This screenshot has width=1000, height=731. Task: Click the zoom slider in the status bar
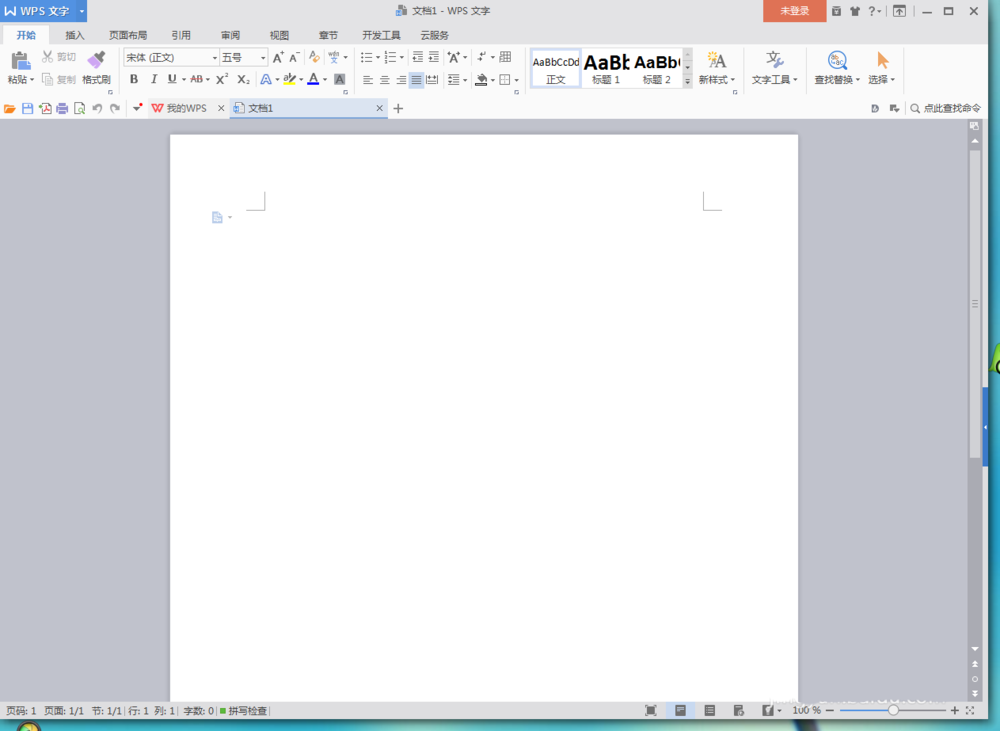893,710
